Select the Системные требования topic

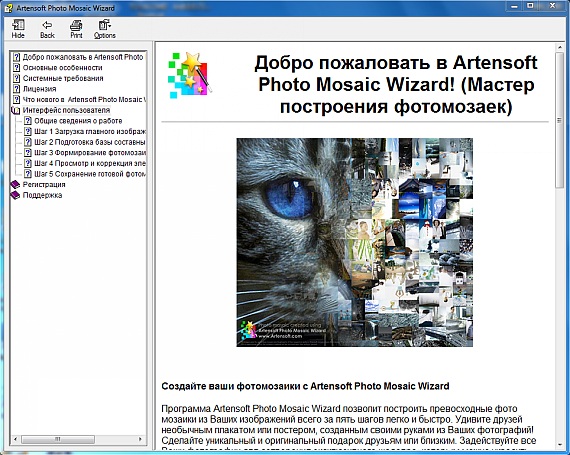63,78
